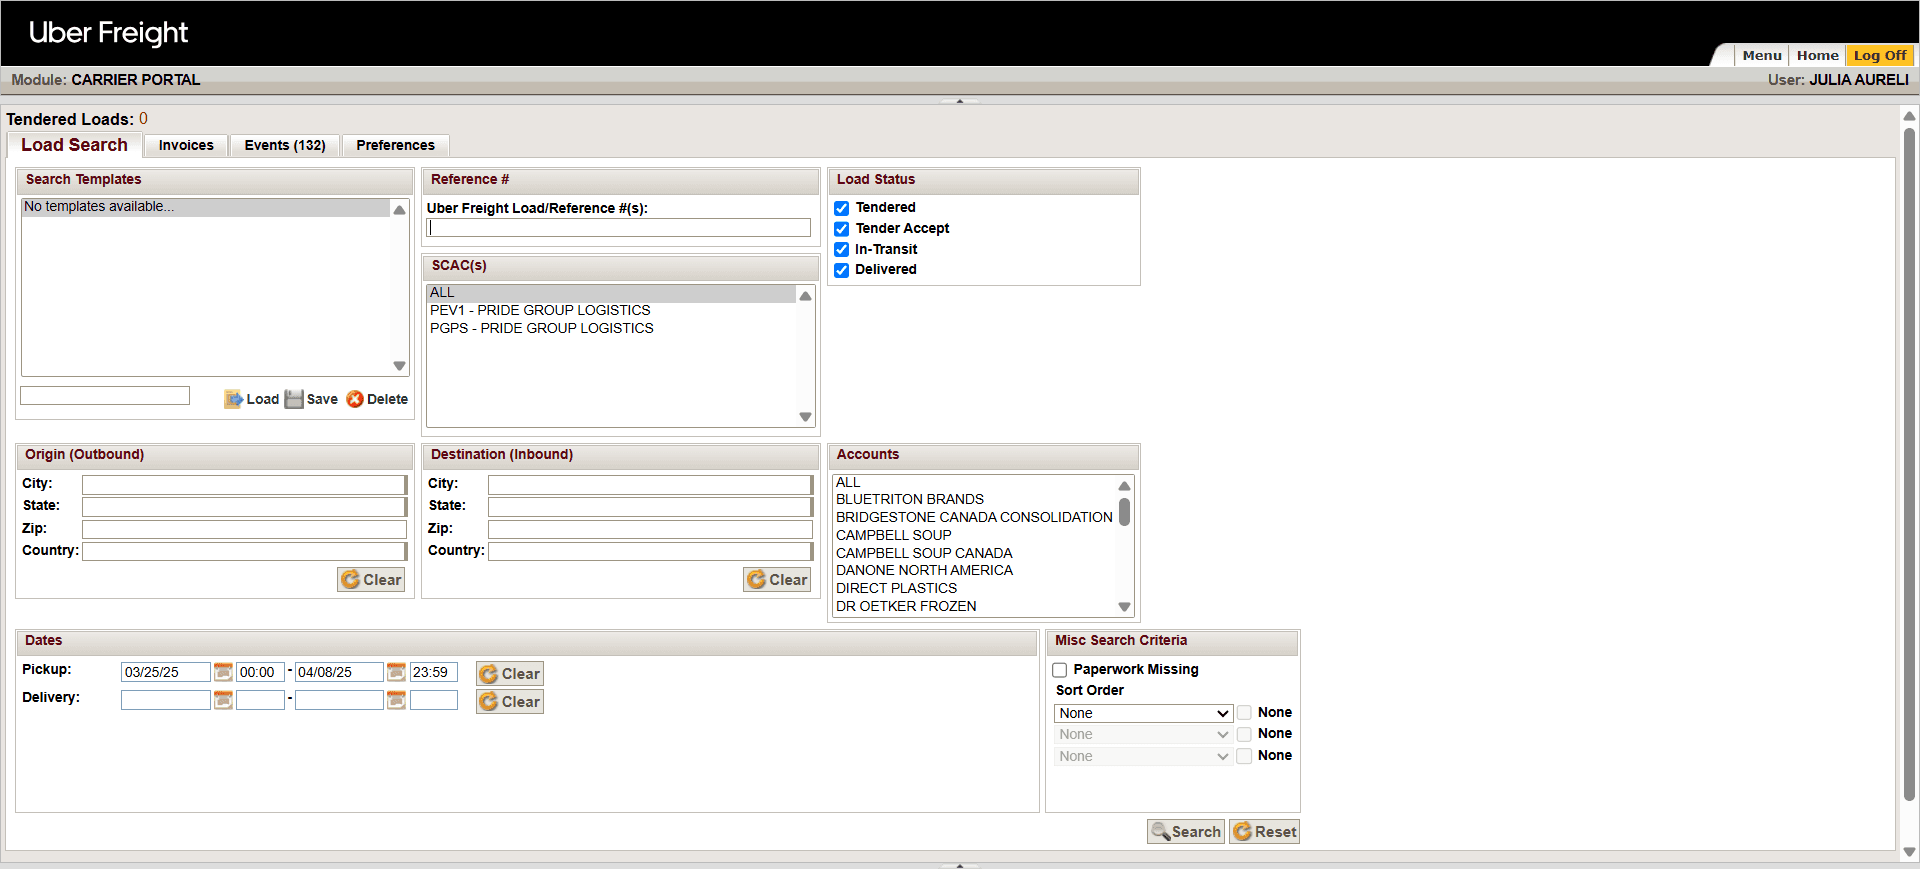Screen dimensions: 1920x869
Task: Select BLUETRITON BRANDS in Accounts list
Action: point(910,499)
